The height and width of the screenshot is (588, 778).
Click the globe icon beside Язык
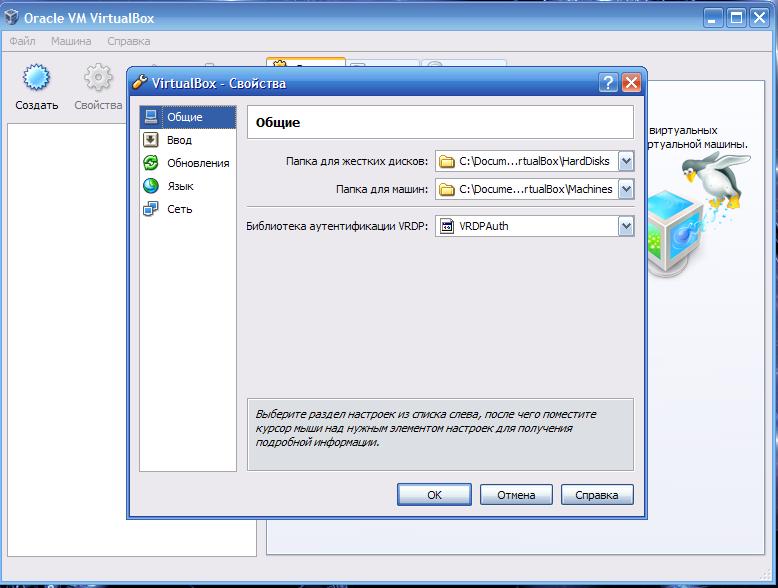pyautogui.click(x=151, y=186)
